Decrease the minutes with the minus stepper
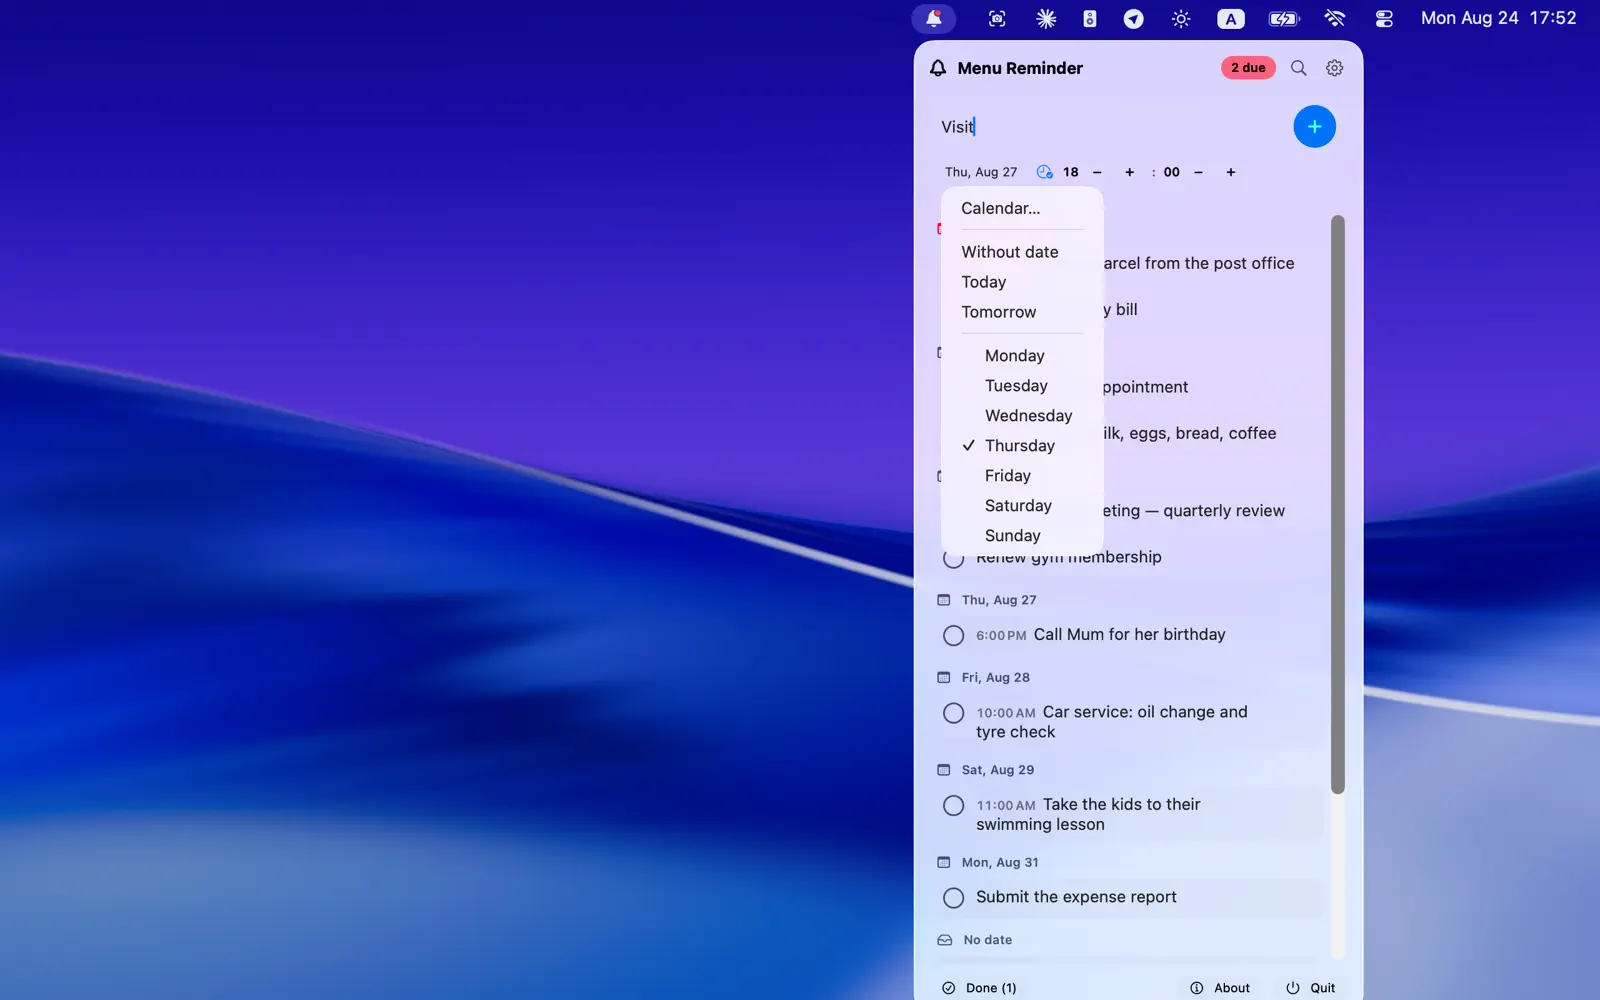Screen dimensions: 1600x1000 click(x=1198, y=172)
